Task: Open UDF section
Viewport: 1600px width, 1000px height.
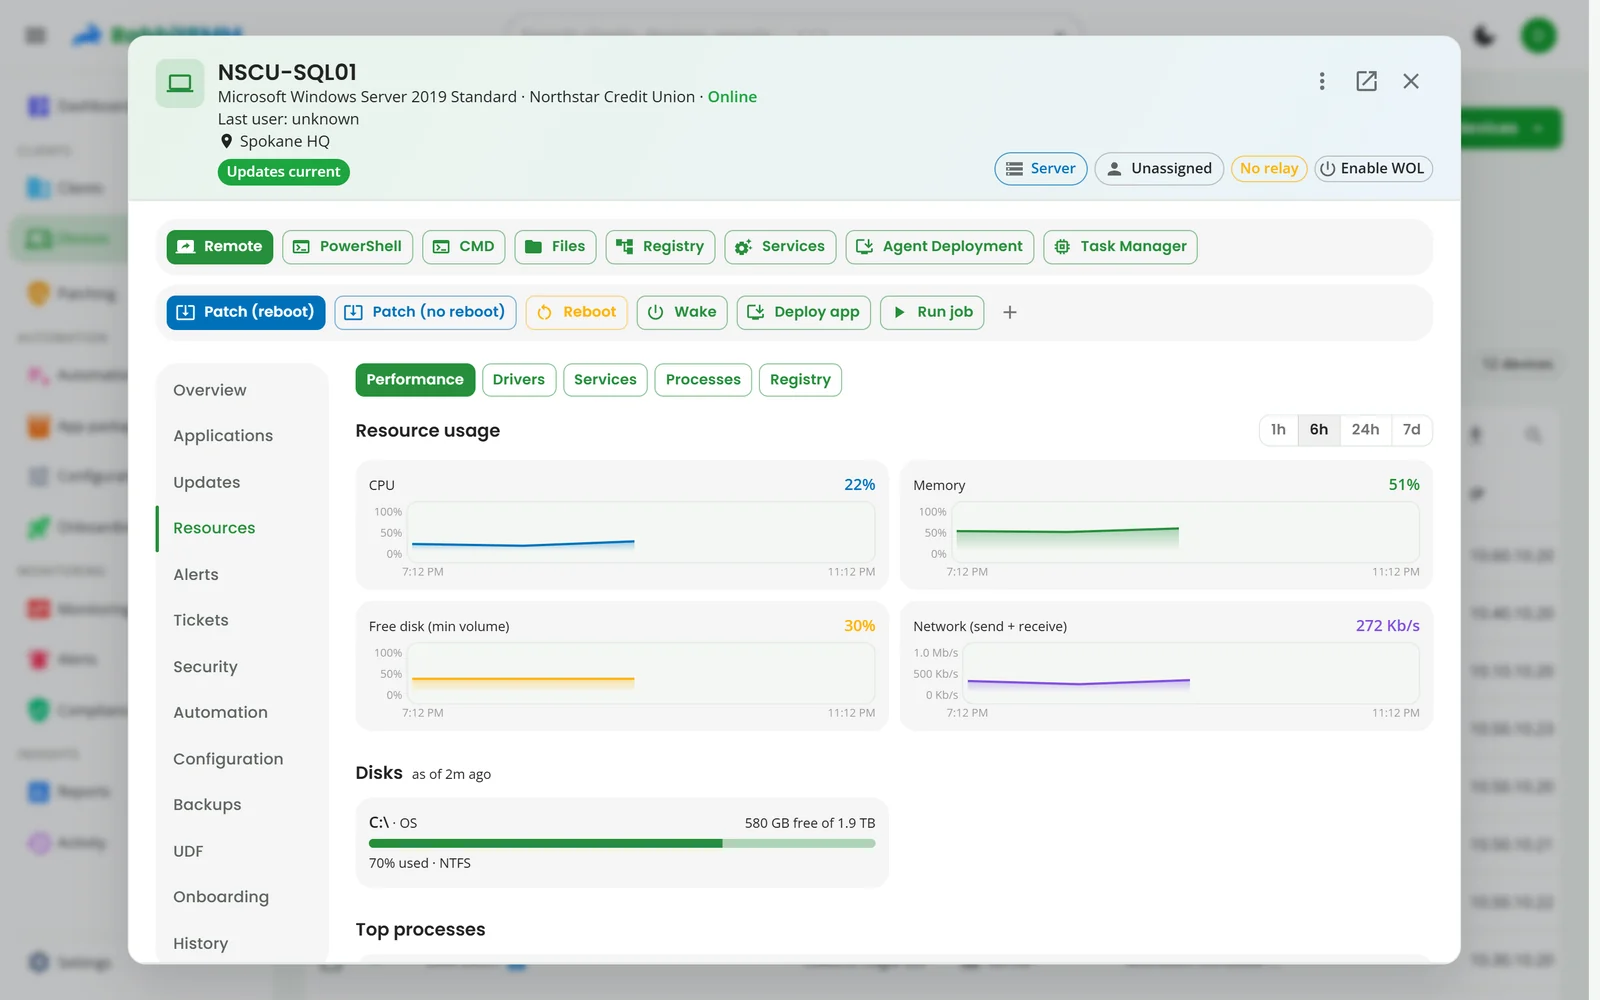Action: (x=242, y=852)
